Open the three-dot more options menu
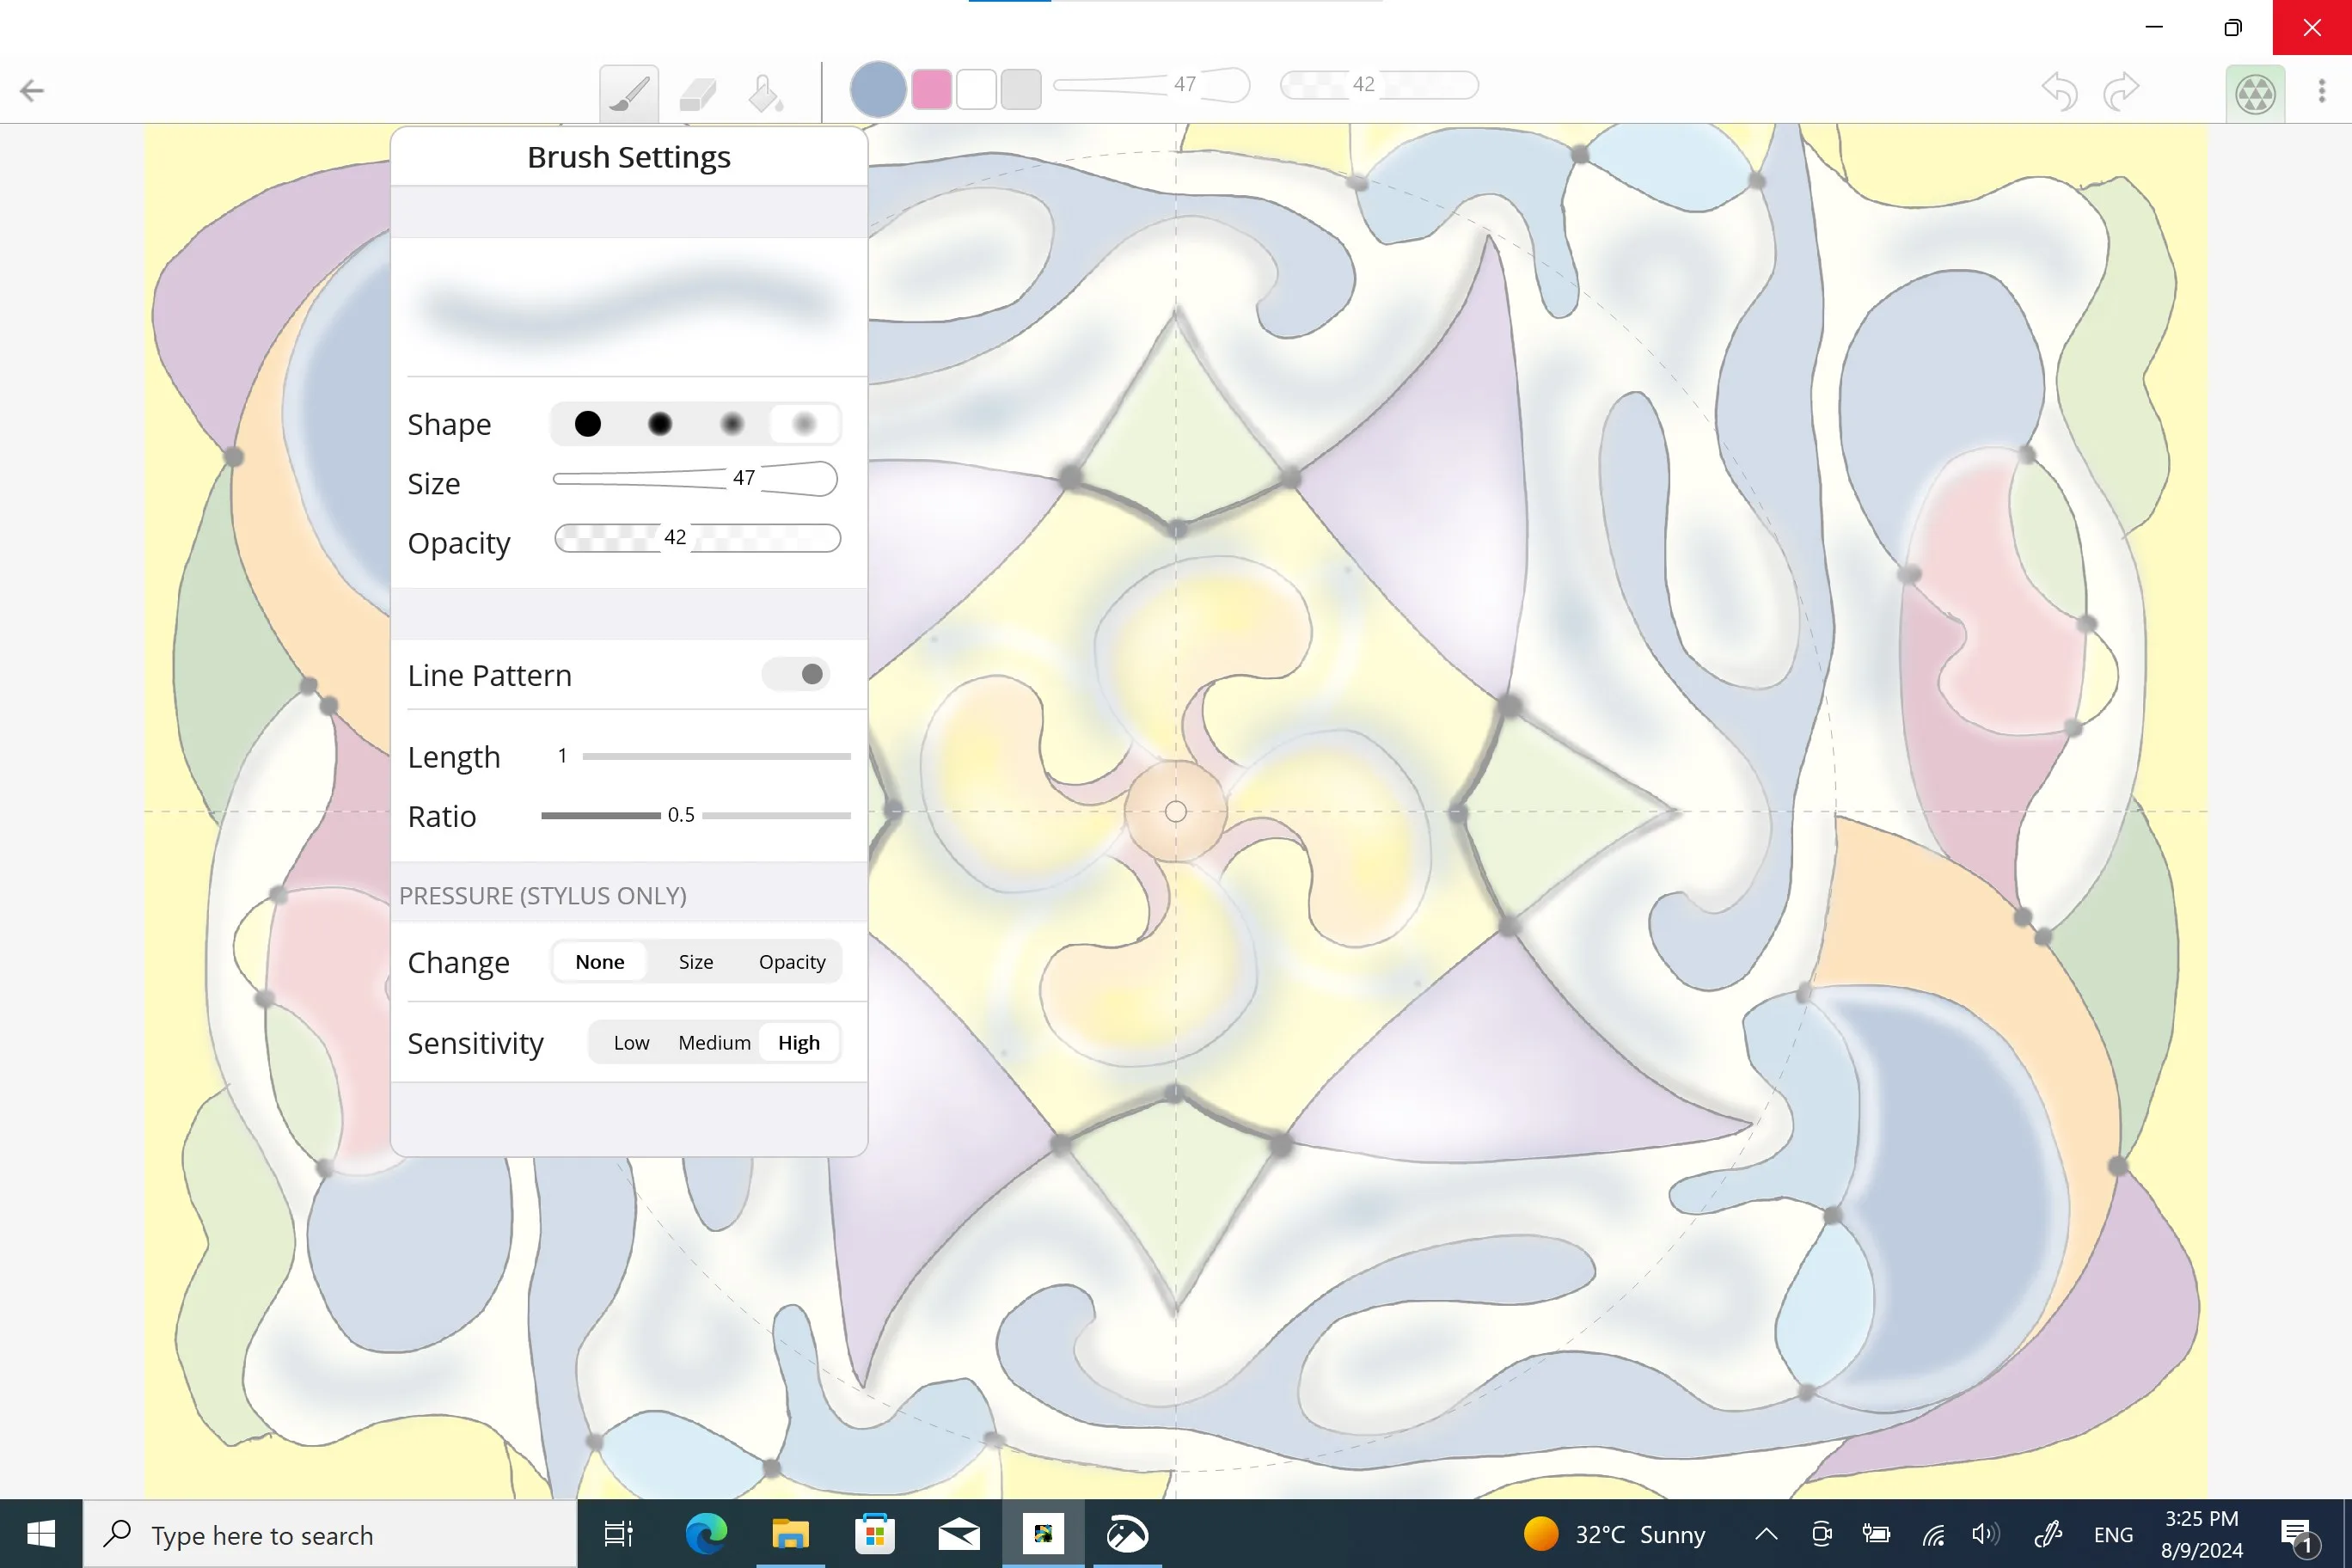Image resolution: width=2352 pixels, height=1568 pixels. [x=2322, y=91]
